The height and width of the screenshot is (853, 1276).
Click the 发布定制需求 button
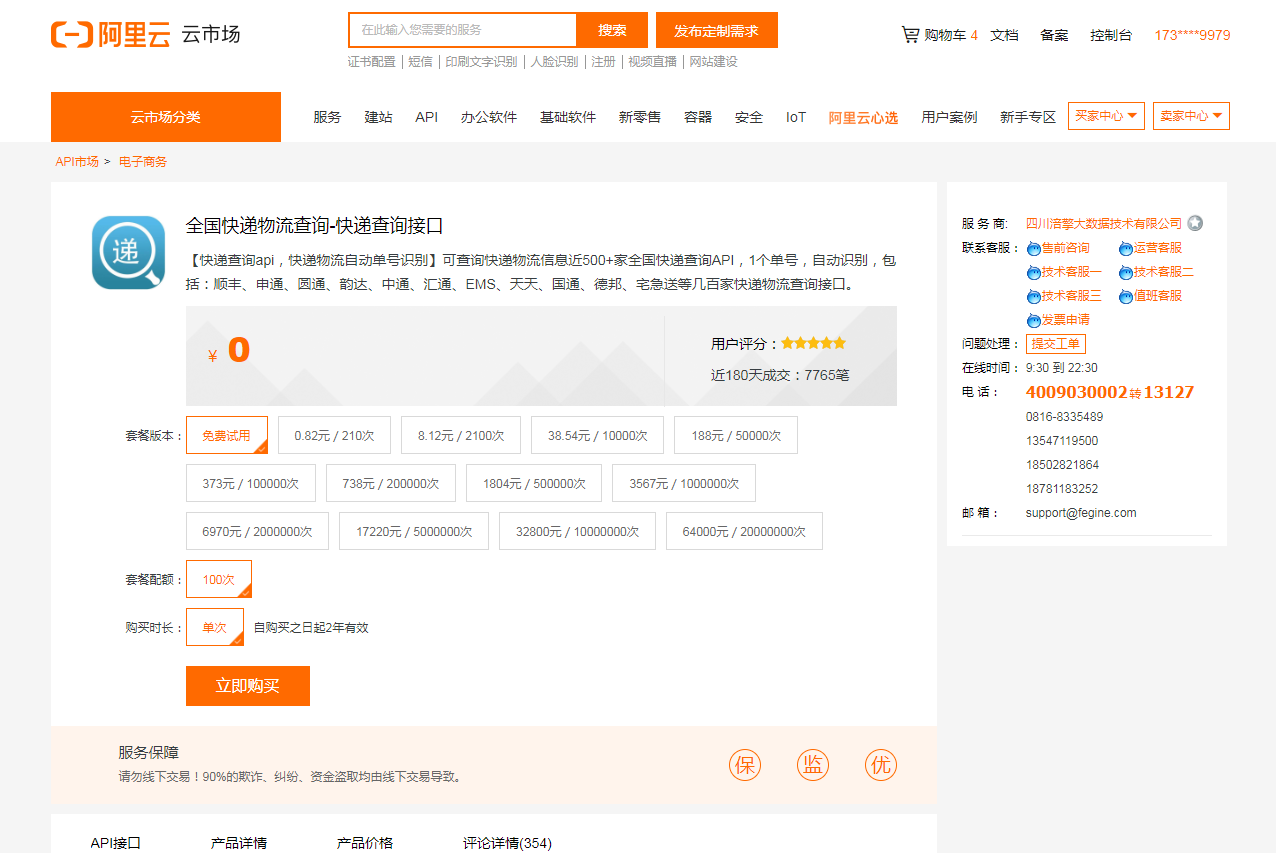click(717, 30)
